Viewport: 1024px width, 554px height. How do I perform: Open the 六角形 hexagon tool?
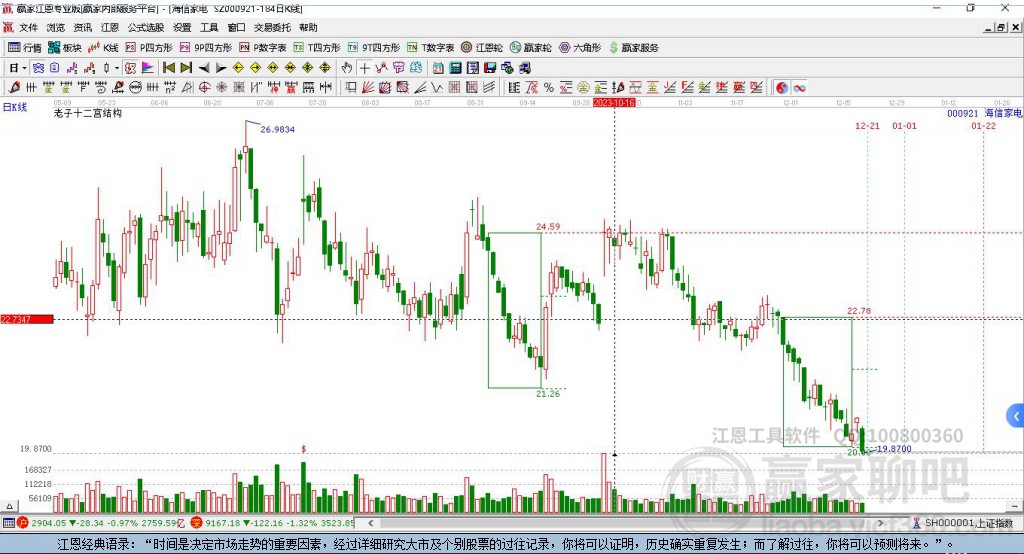(580, 48)
